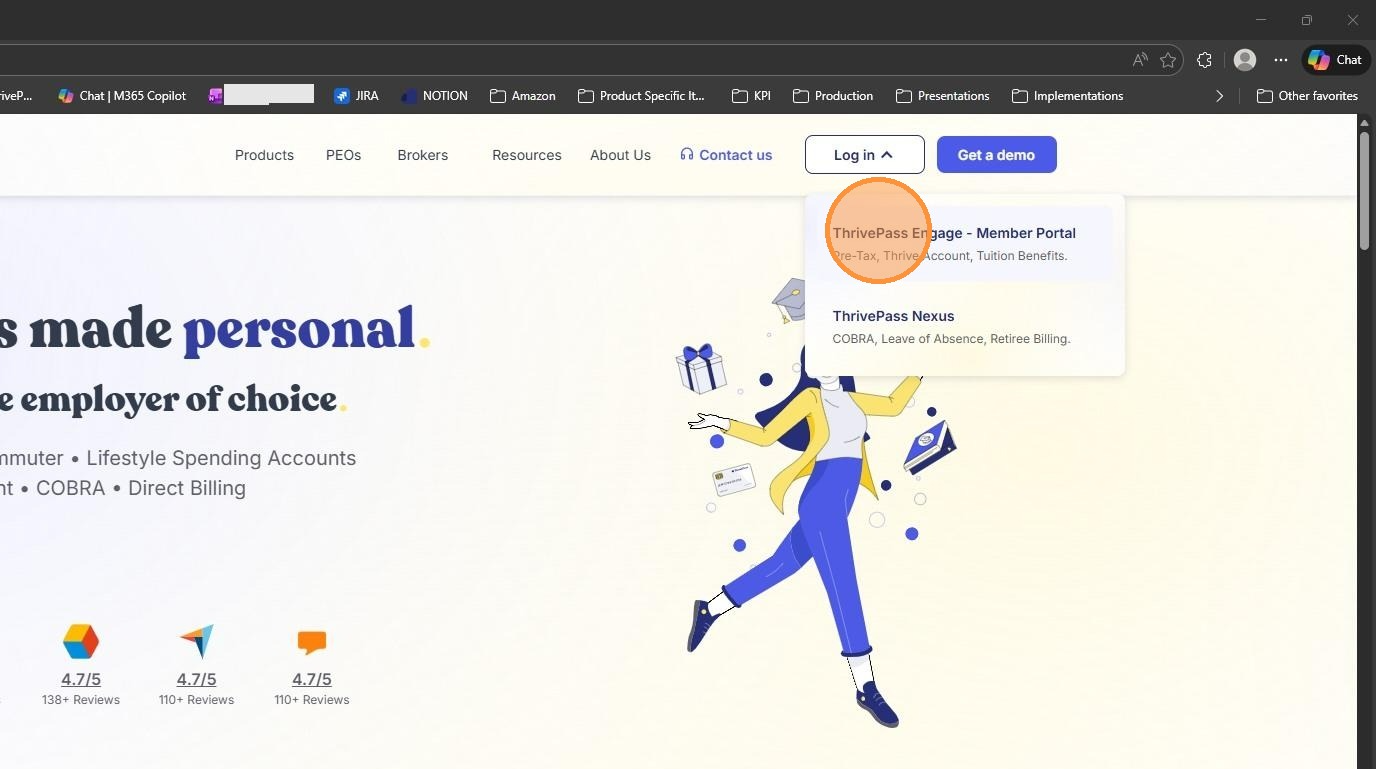This screenshot has height=769, width=1376.
Task: Expand the Production favorites folder
Action: [833, 96]
